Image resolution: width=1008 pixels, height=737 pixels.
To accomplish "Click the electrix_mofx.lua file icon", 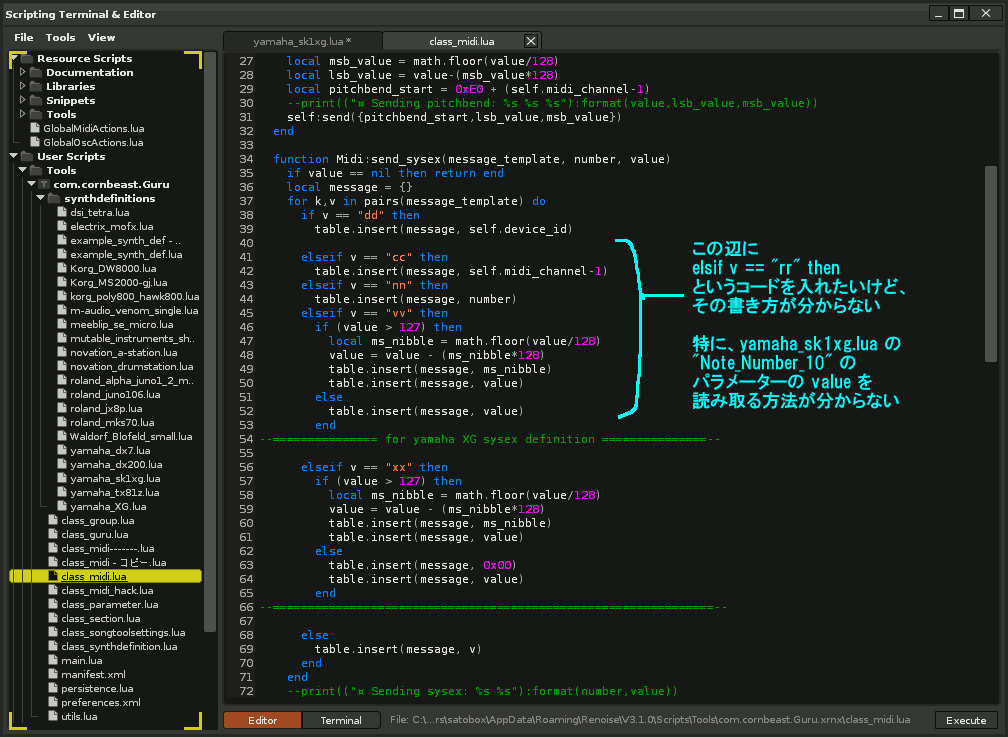I will (62, 226).
